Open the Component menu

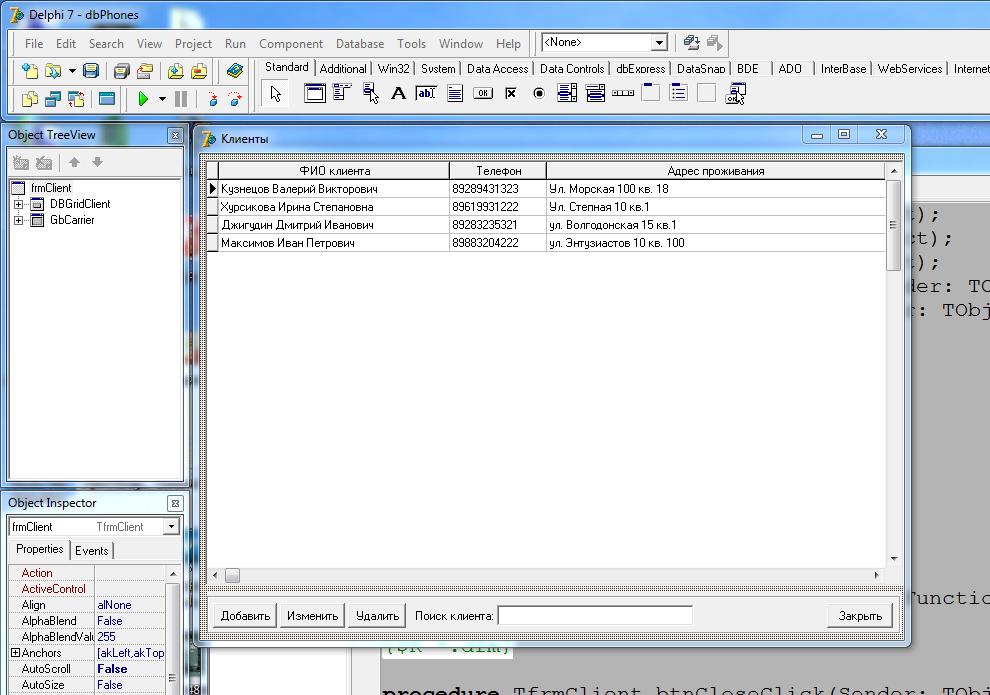pyautogui.click(x=290, y=44)
